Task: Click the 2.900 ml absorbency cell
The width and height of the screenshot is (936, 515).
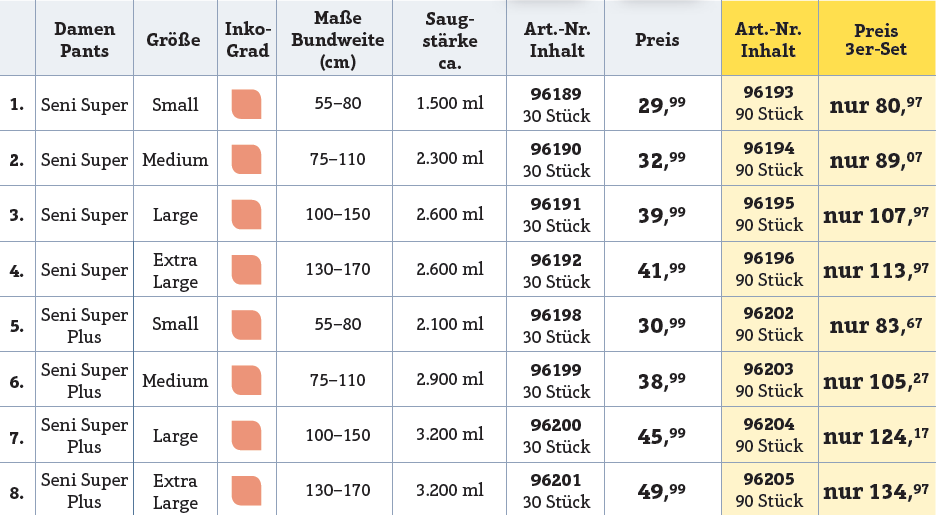Action: click(x=449, y=380)
